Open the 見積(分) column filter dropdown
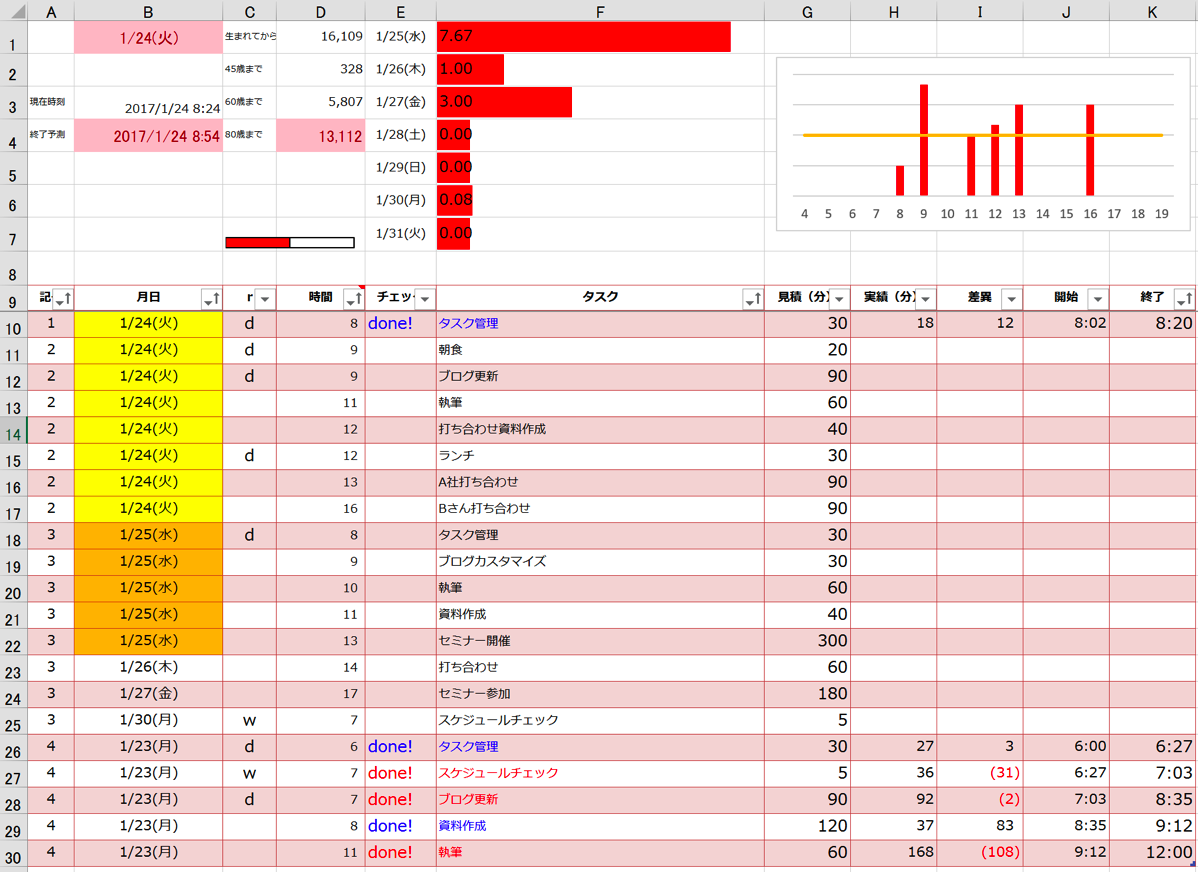This screenshot has width=1198, height=872. [x=839, y=299]
